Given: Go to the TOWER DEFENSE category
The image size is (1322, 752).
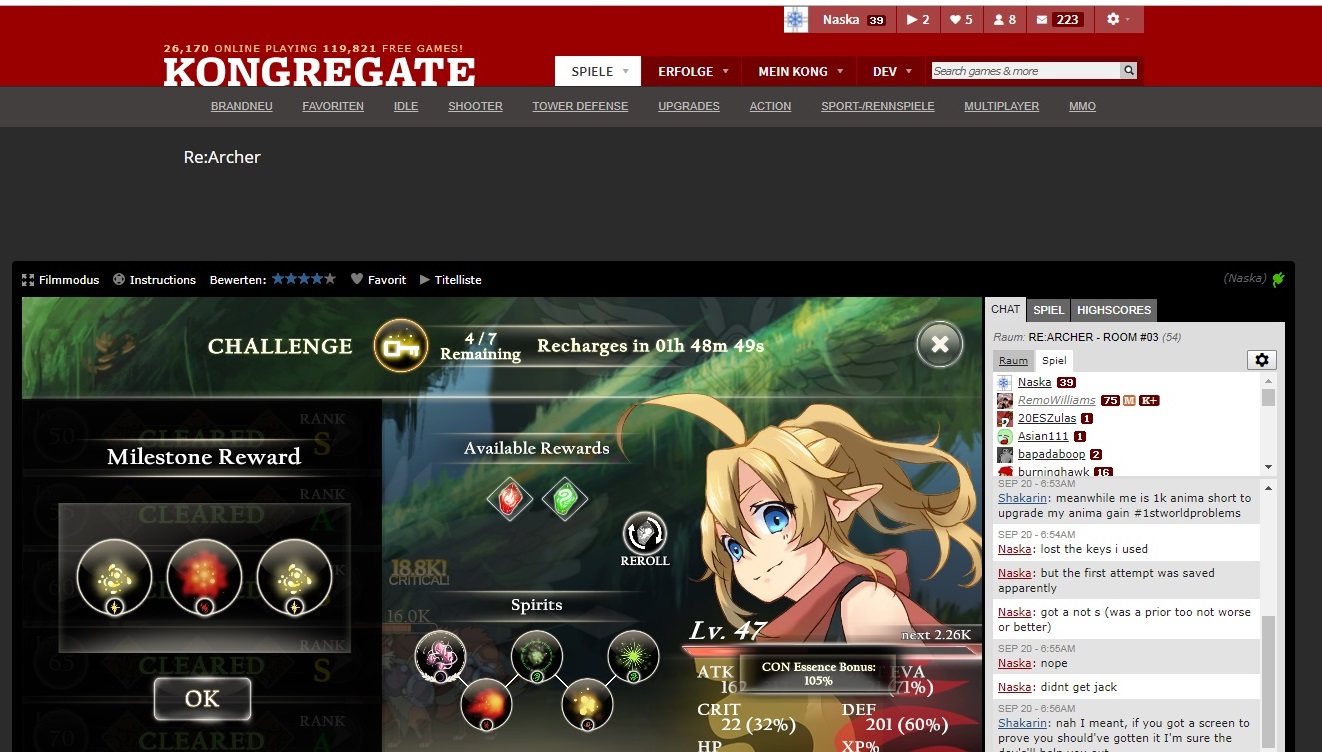Looking at the screenshot, I should click(580, 106).
